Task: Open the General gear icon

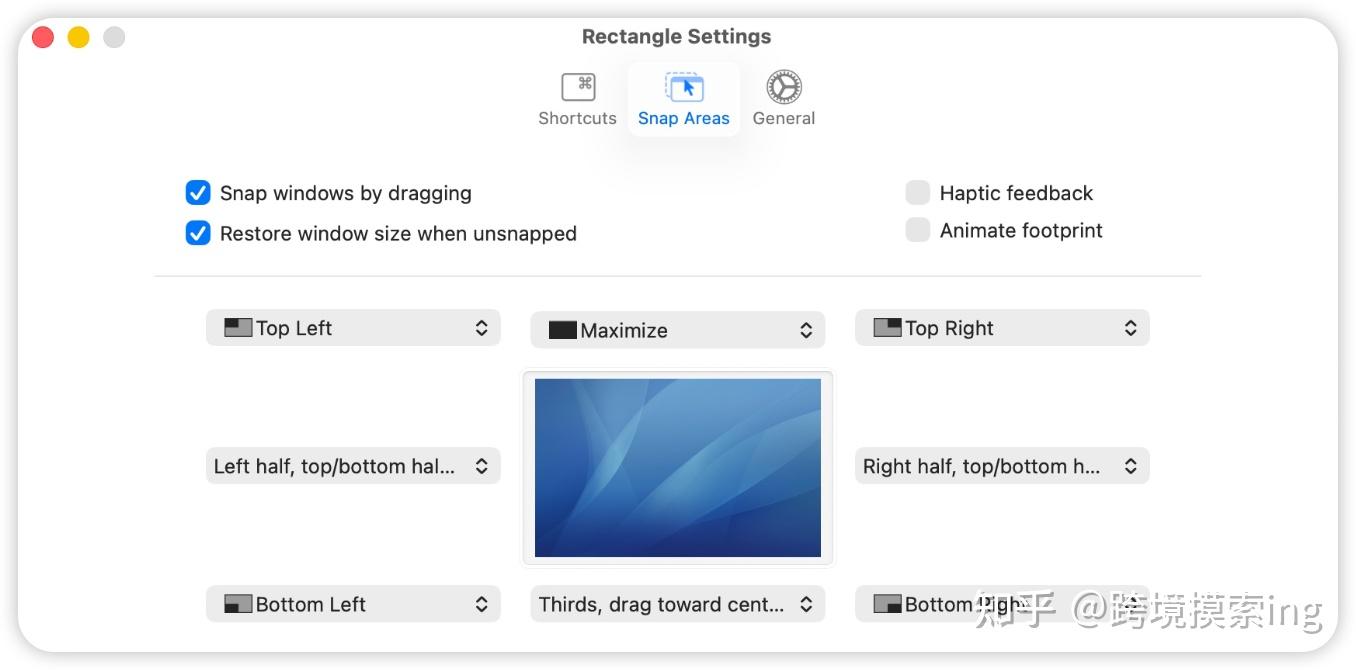Action: 784,87
